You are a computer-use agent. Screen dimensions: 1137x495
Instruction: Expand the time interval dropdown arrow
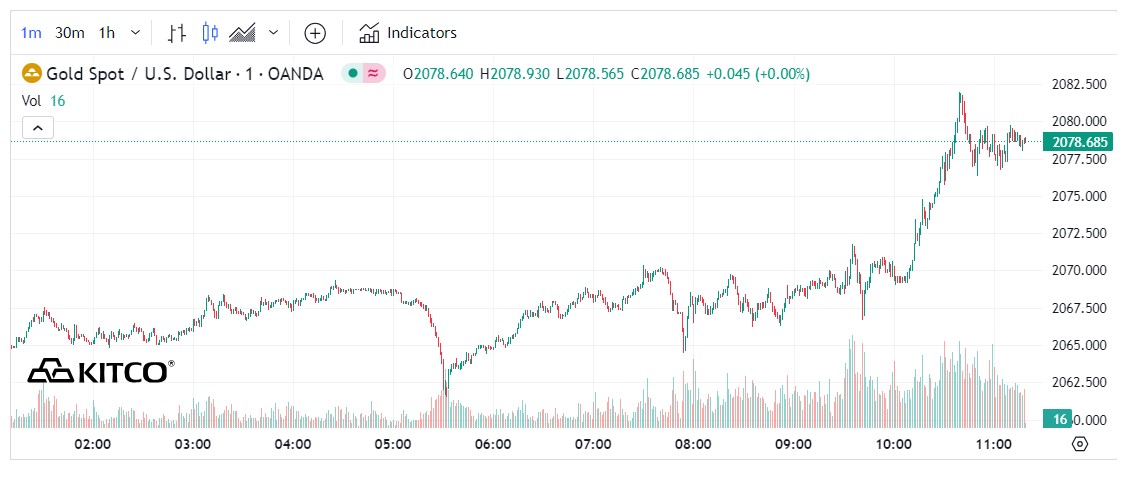tap(136, 33)
